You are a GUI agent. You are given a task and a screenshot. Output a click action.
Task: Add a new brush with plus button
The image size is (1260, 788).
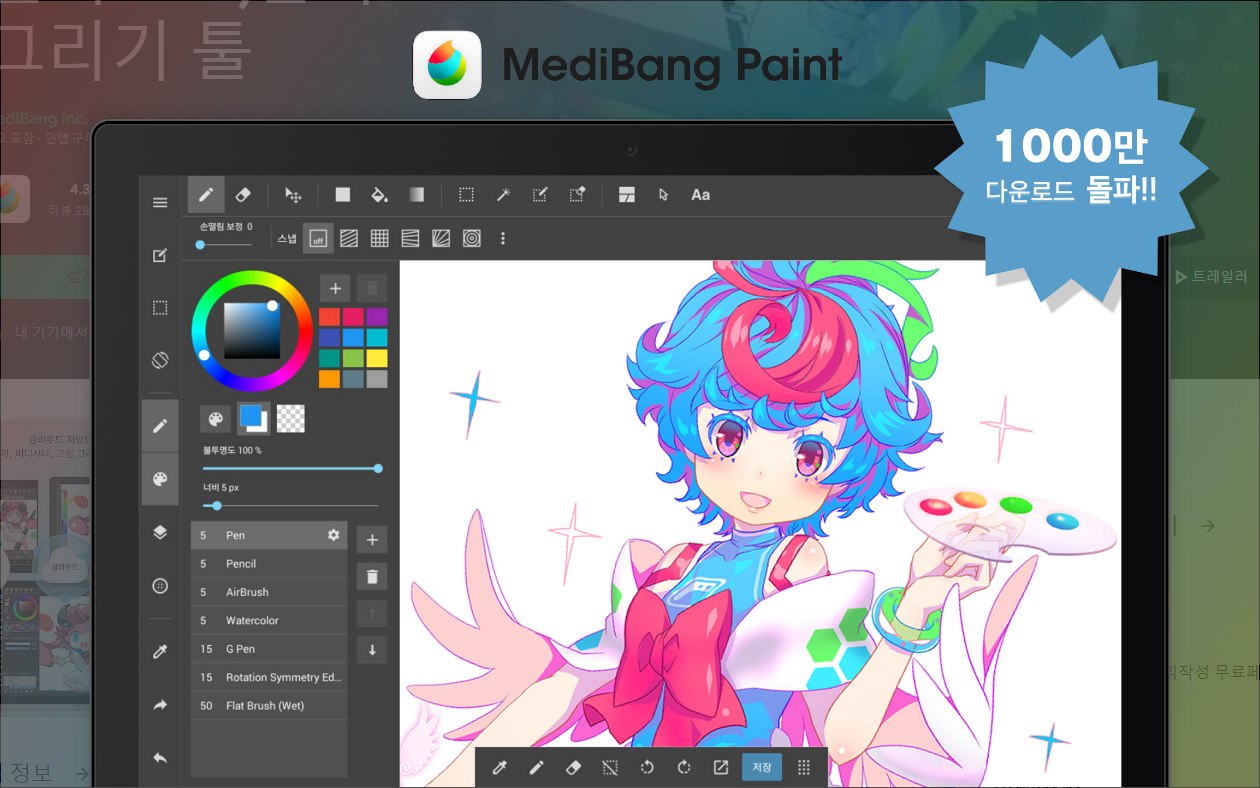coord(372,540)
